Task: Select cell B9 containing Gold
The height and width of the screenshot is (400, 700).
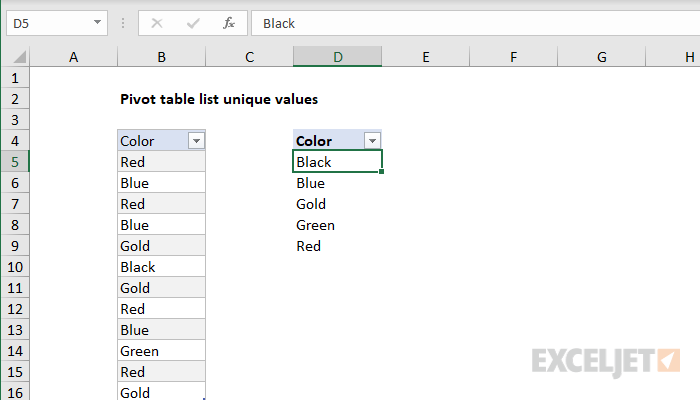Action: click(x=162, y=246)
